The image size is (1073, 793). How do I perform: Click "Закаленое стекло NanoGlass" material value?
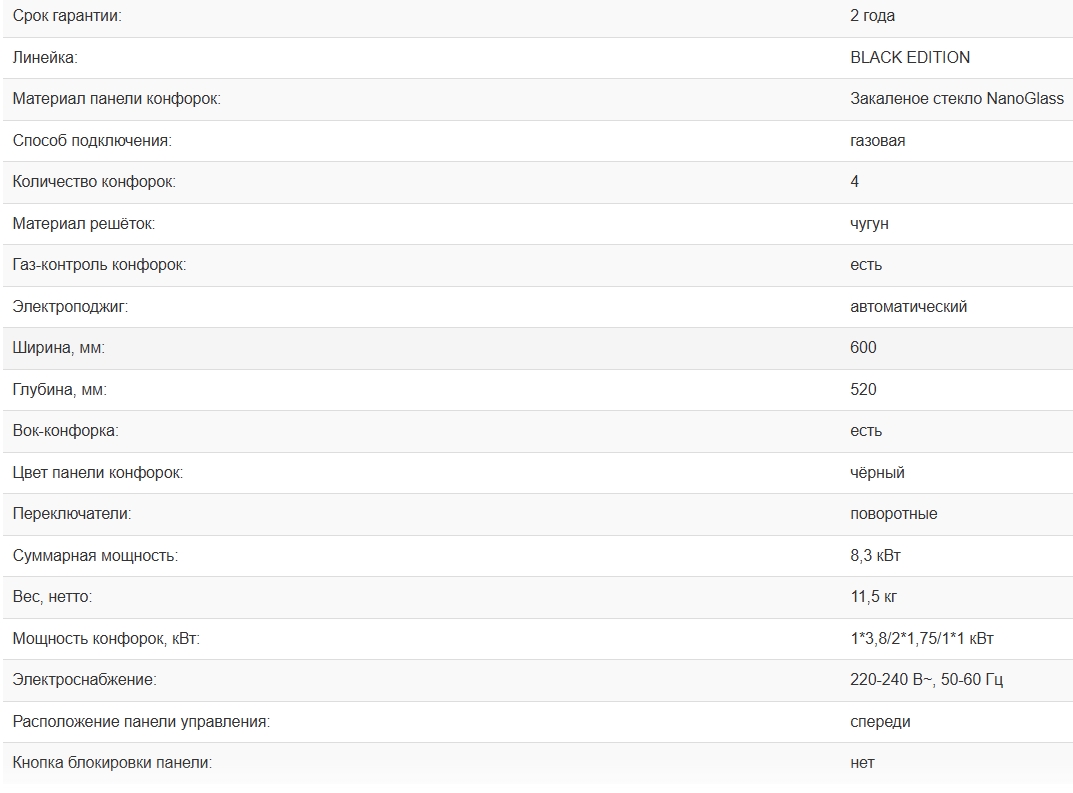(956, 99)
